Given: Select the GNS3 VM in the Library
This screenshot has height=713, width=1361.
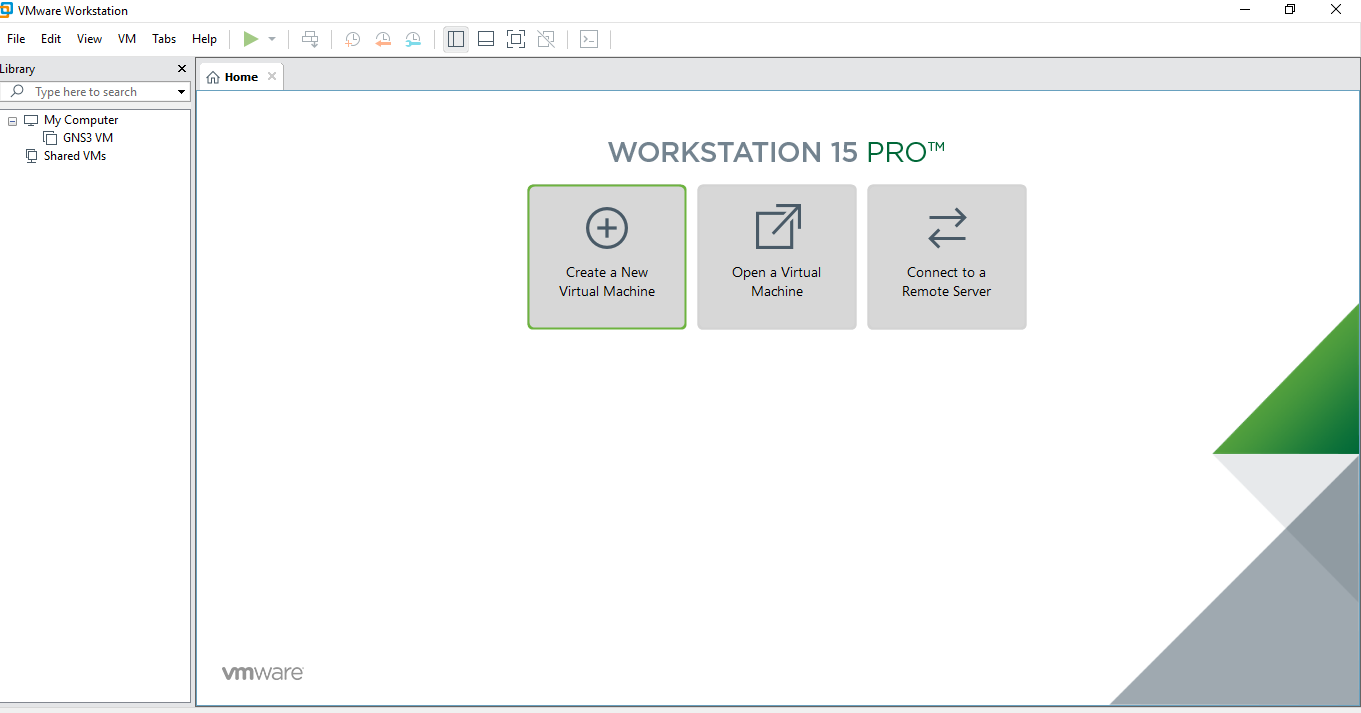Looking at the screenshot, I should 87,137.
